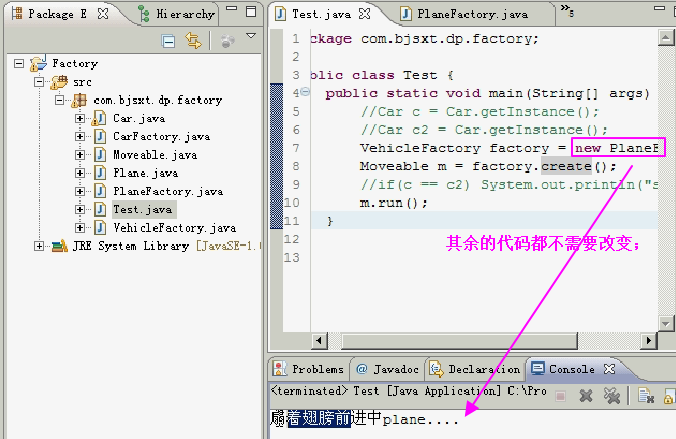
Task: Collapse the src folder node
Action: coord(39,82)
